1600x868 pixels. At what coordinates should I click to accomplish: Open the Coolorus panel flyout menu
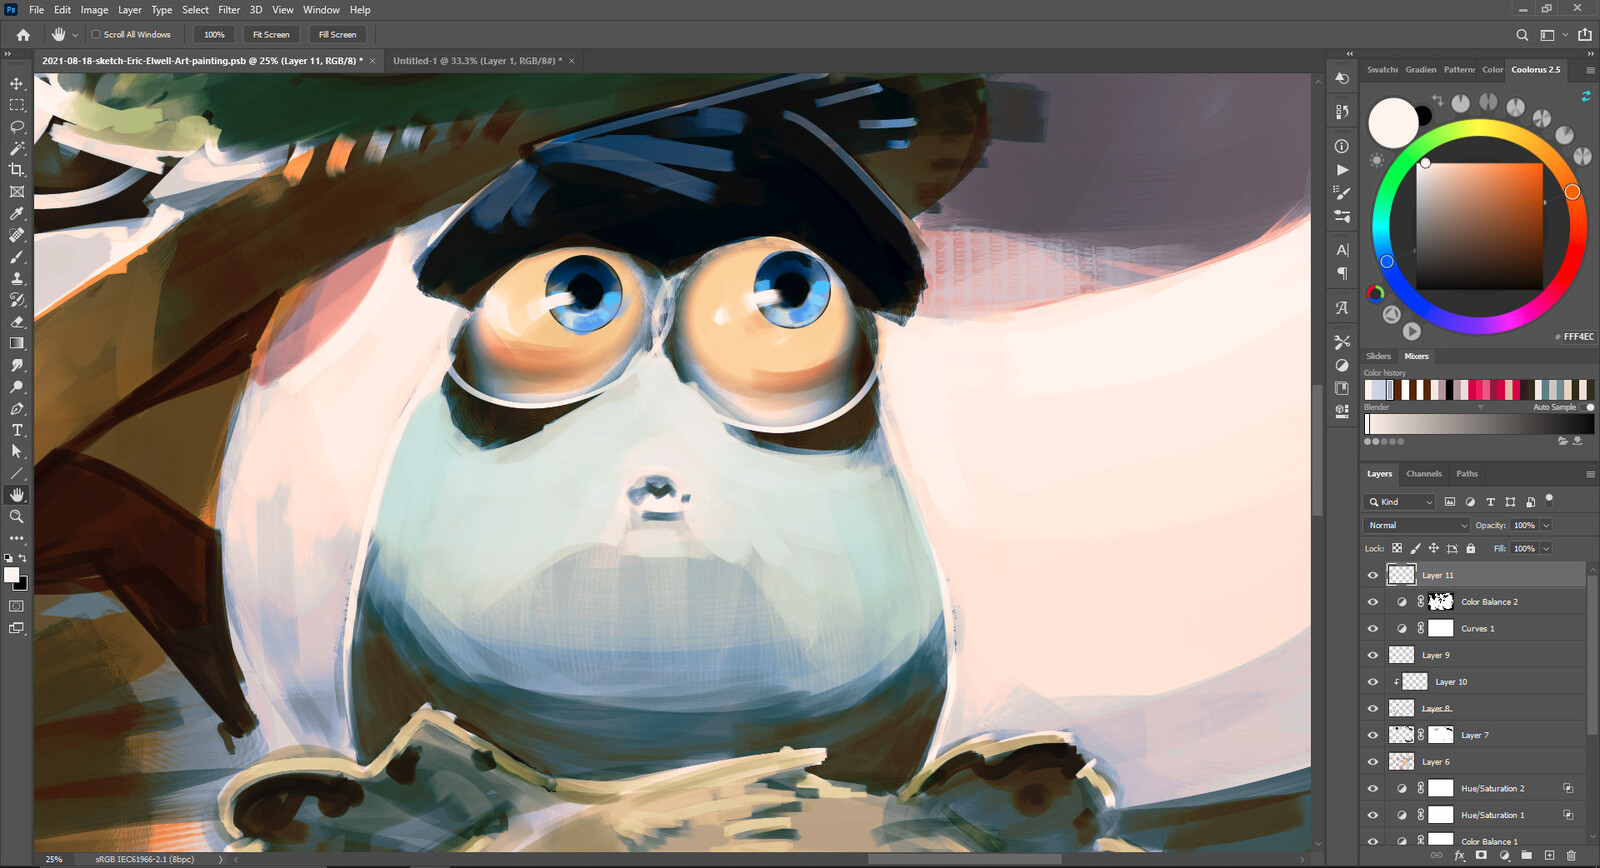[x=1590, y=70]
